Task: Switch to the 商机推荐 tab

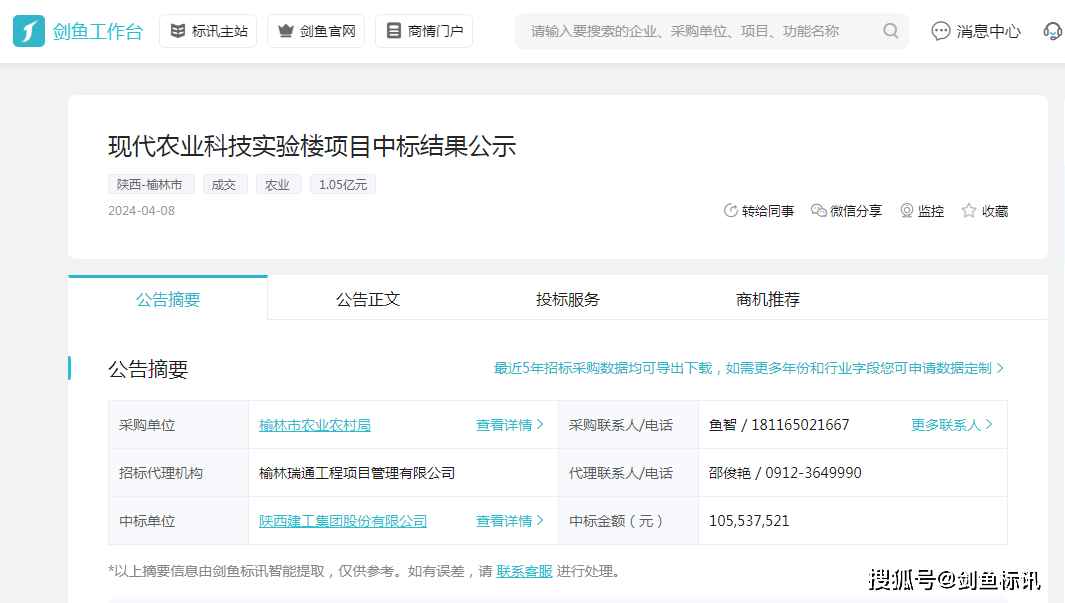Action: click(x=768, y=299)
